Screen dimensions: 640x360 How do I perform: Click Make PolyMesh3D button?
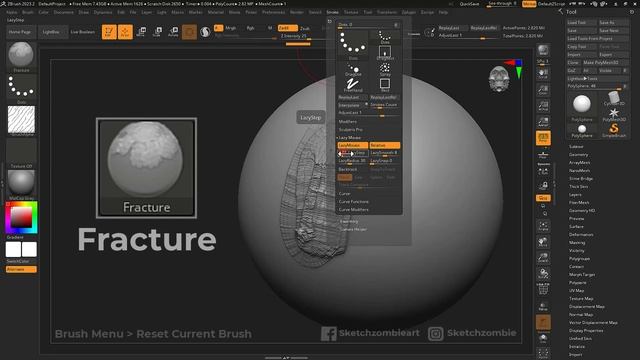[605, 62]
